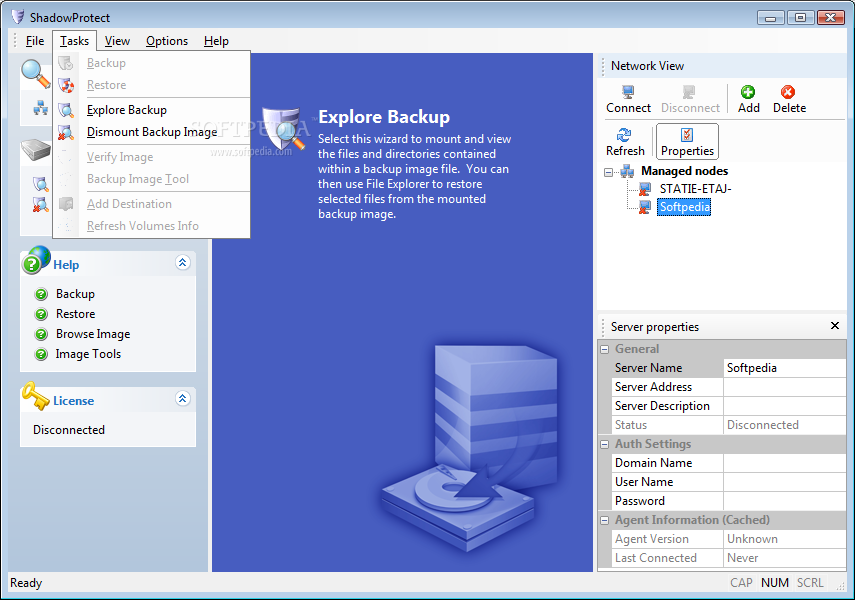Image resolution: width=855 pixels, height=600 pixels.
Task: Select the Softpedia managed node
Action: point(684,207)
